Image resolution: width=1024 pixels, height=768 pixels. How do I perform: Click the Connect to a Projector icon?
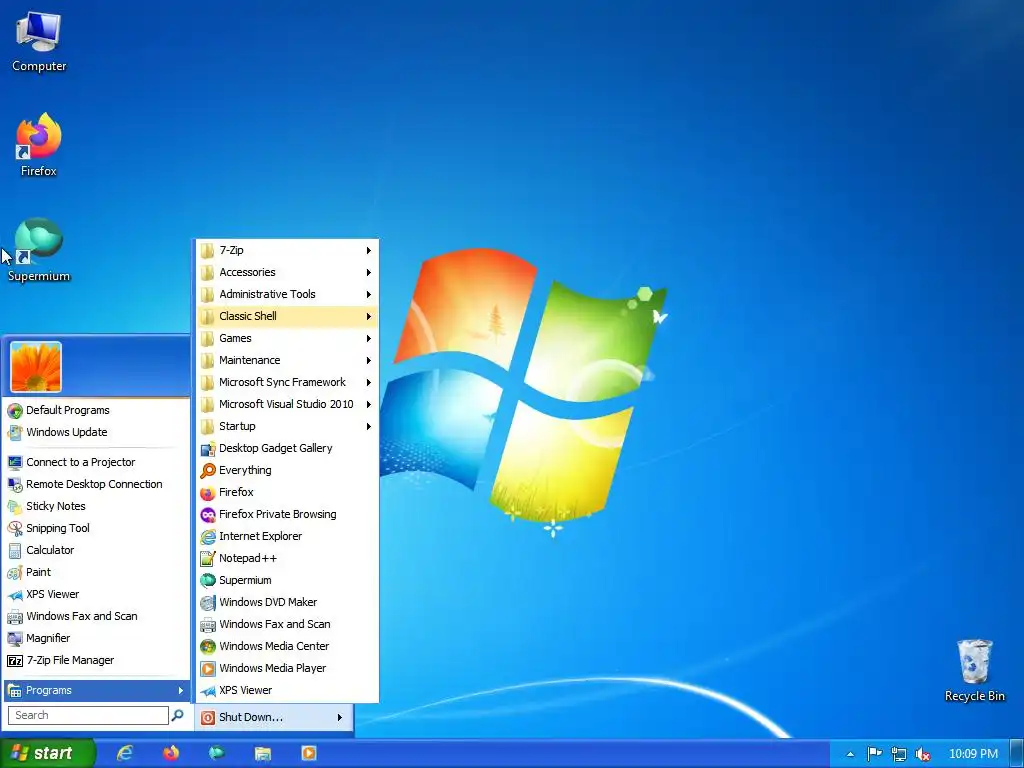coord(14,462)
